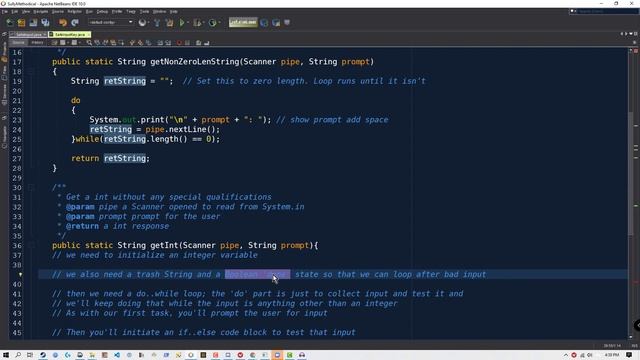Expand the system tray hidden icons chevron
Viewport: 640px width, 360px height.
pos(565,355)
